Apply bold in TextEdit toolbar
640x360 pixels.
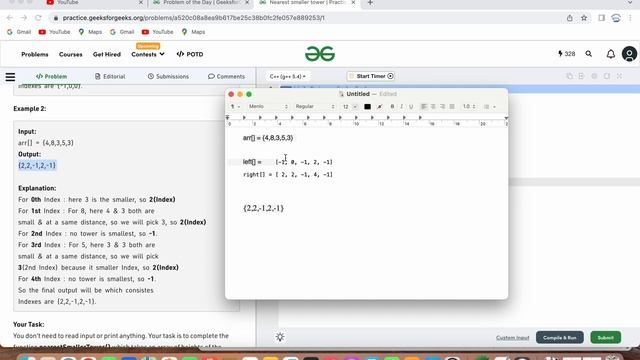(392, 107)
